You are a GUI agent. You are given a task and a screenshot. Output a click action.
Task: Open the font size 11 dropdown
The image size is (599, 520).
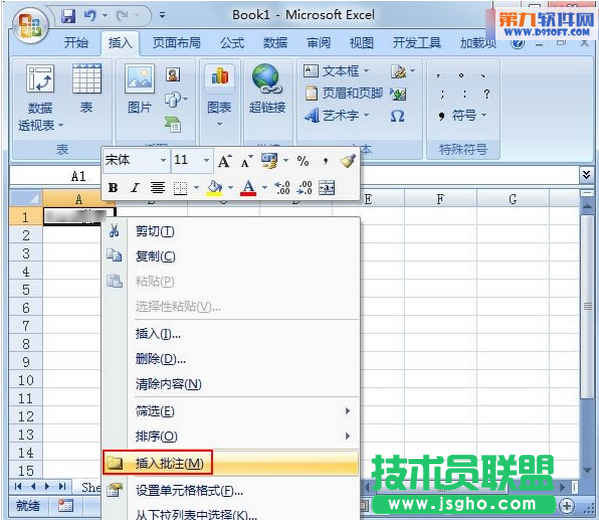point(206,160)
